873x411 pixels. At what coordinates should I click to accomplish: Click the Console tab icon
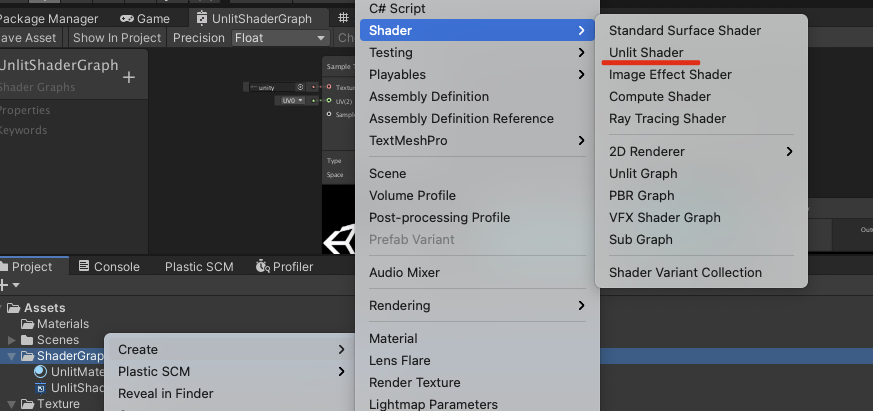point(84,266)
